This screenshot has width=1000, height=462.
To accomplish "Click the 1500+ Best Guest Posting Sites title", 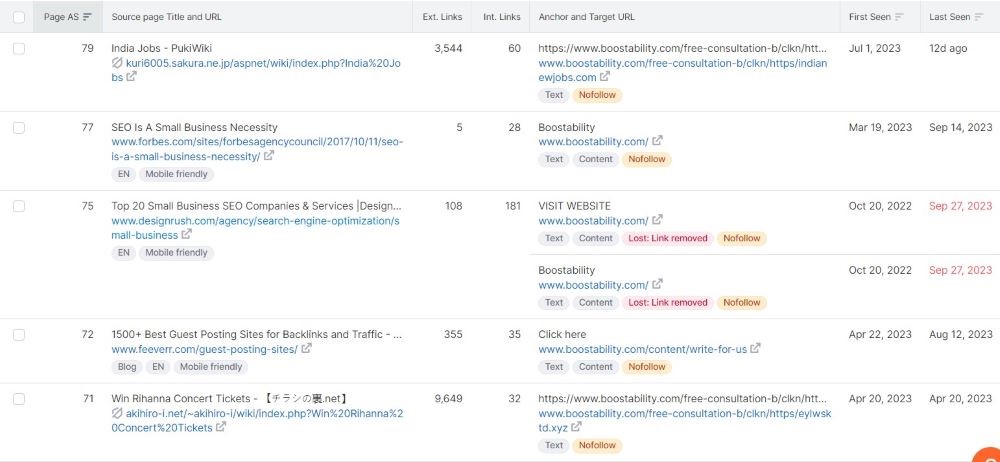I will point(256,334).
